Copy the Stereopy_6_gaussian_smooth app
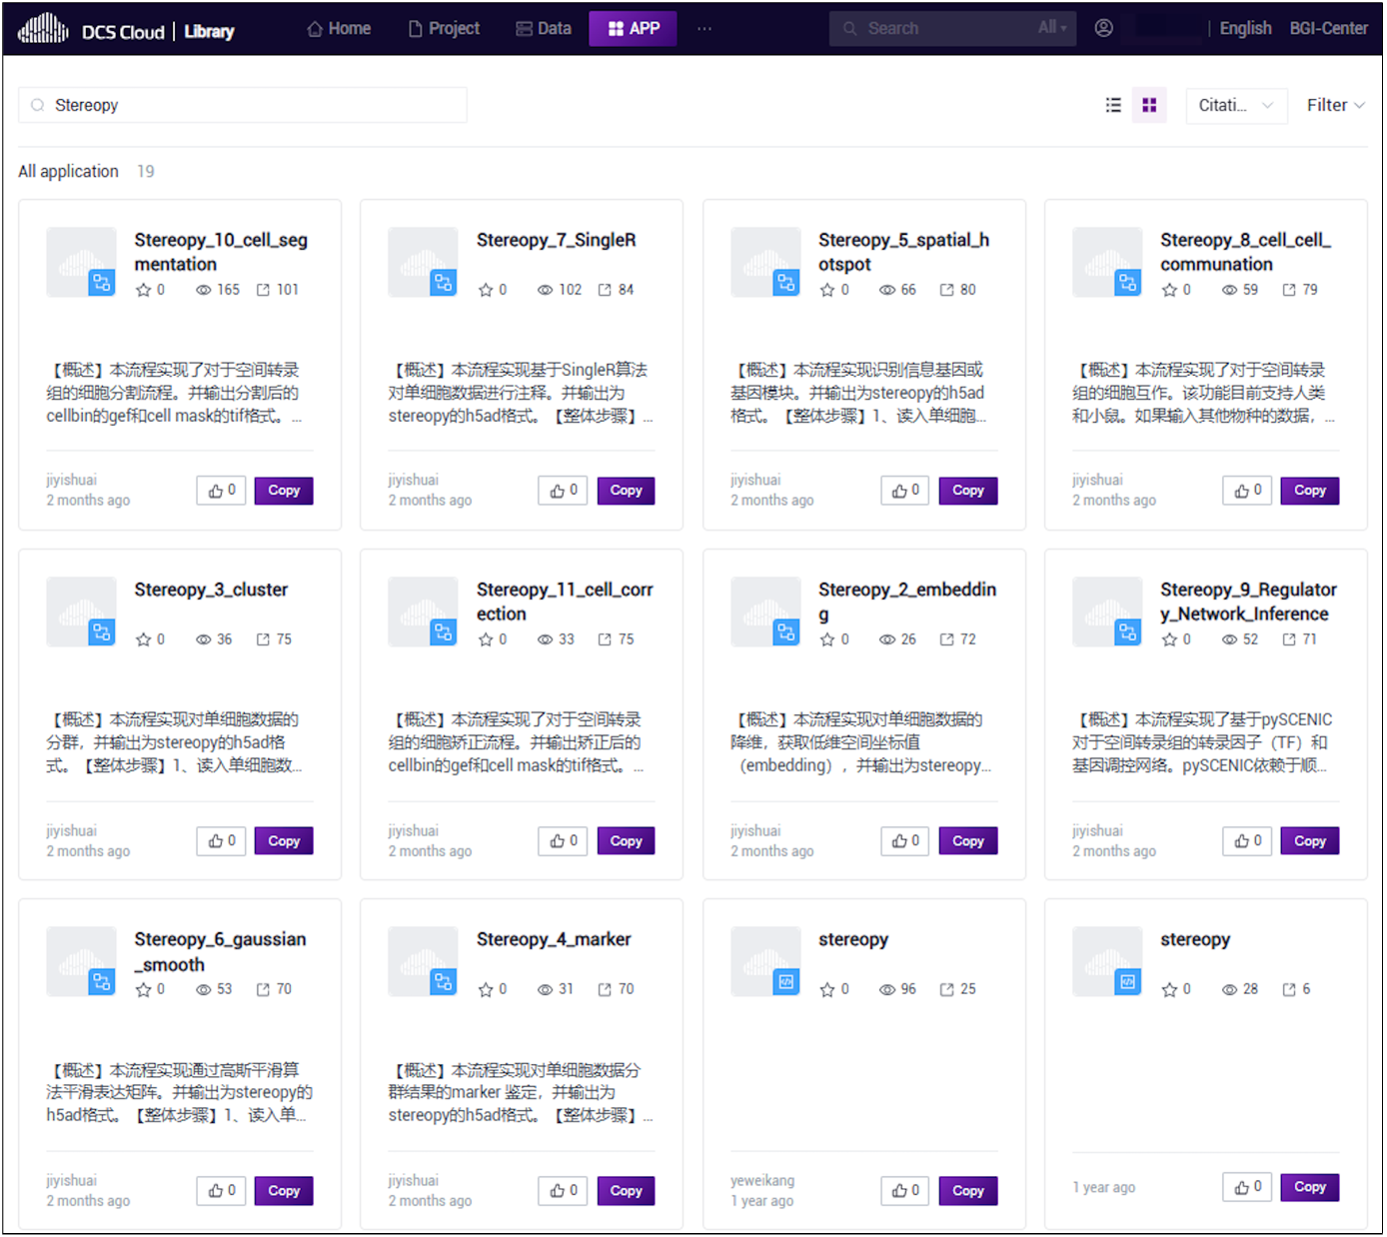Screen dimensions: 1387x1237 284,1191
